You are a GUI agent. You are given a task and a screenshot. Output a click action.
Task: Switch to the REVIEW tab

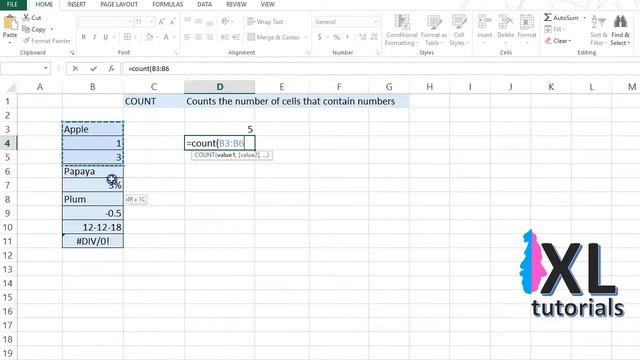pos(236,4)
